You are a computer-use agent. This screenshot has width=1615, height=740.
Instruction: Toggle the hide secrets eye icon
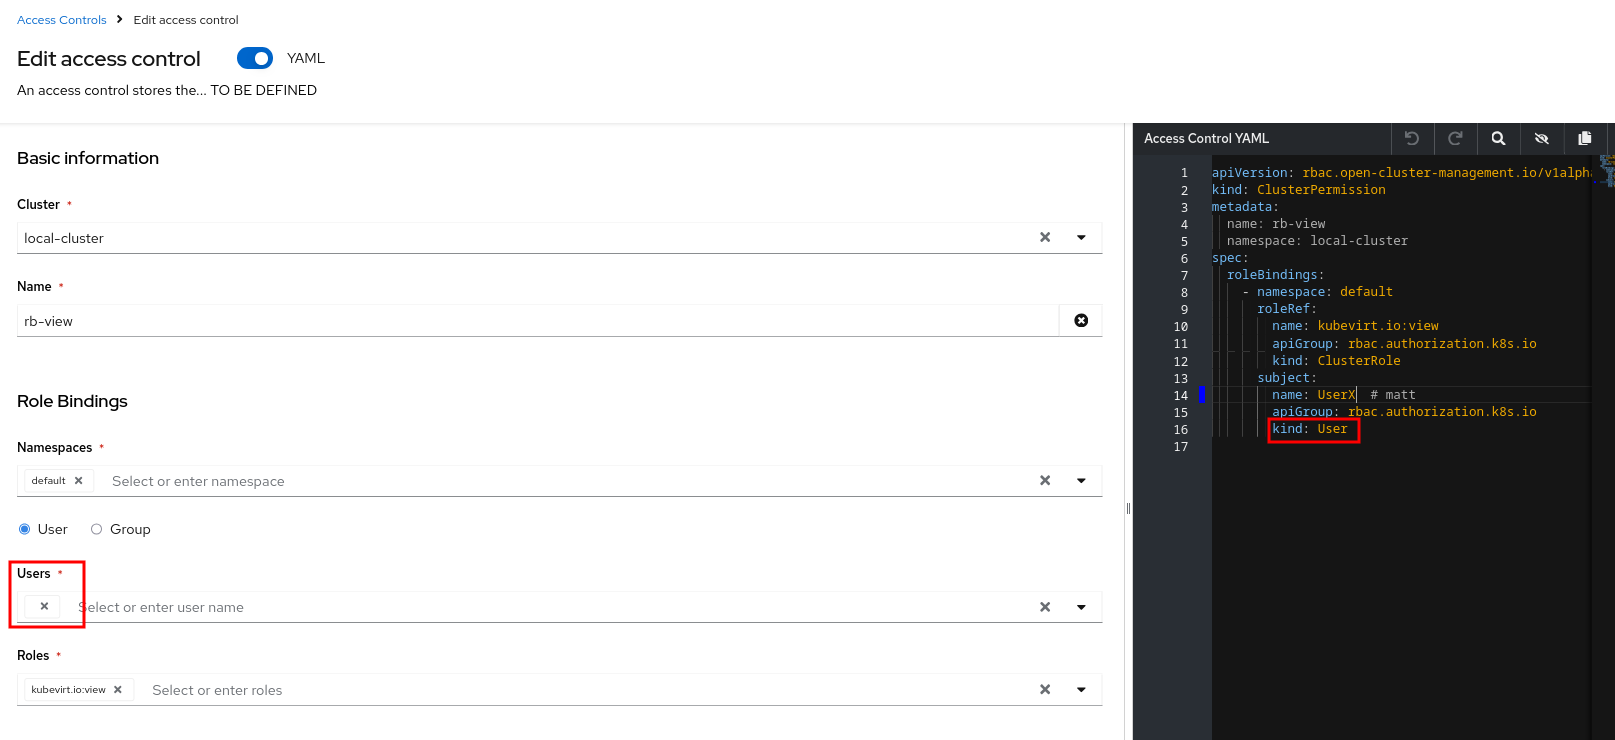pos(1541,139)
